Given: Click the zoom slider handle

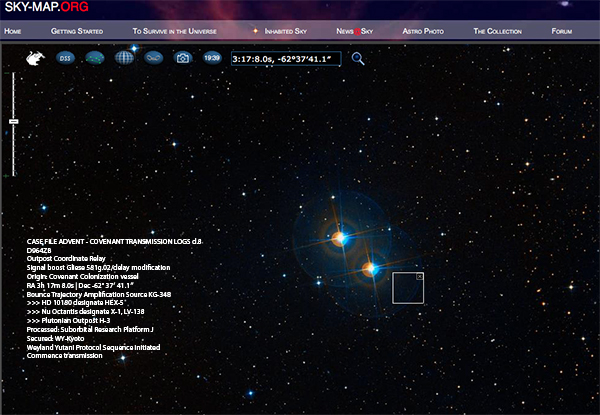Looking at the screenshot, I should [x=14, y=121].
